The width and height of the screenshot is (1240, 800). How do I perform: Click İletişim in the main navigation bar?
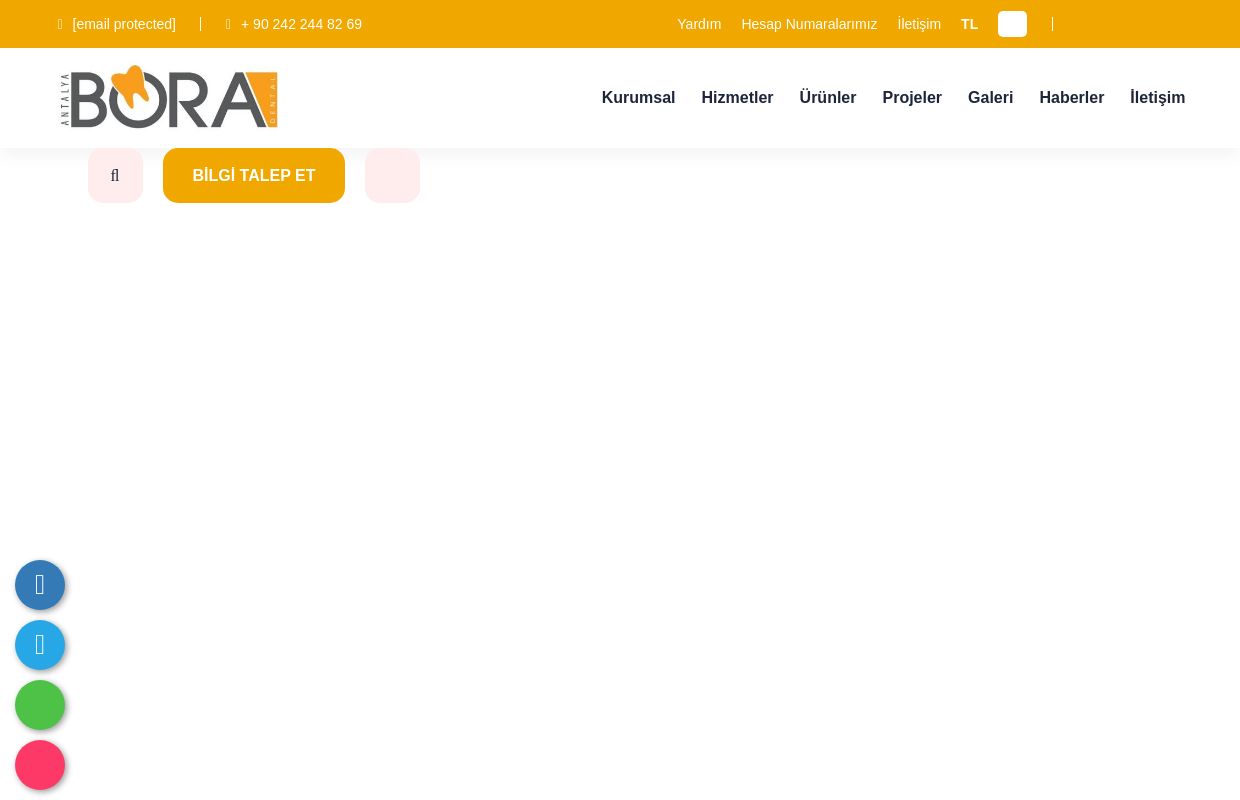pyautogui.click(x=1157, y=98)
